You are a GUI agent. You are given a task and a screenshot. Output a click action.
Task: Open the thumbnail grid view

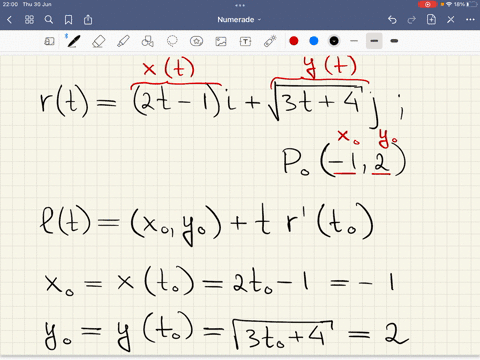(x=29, y=20)
